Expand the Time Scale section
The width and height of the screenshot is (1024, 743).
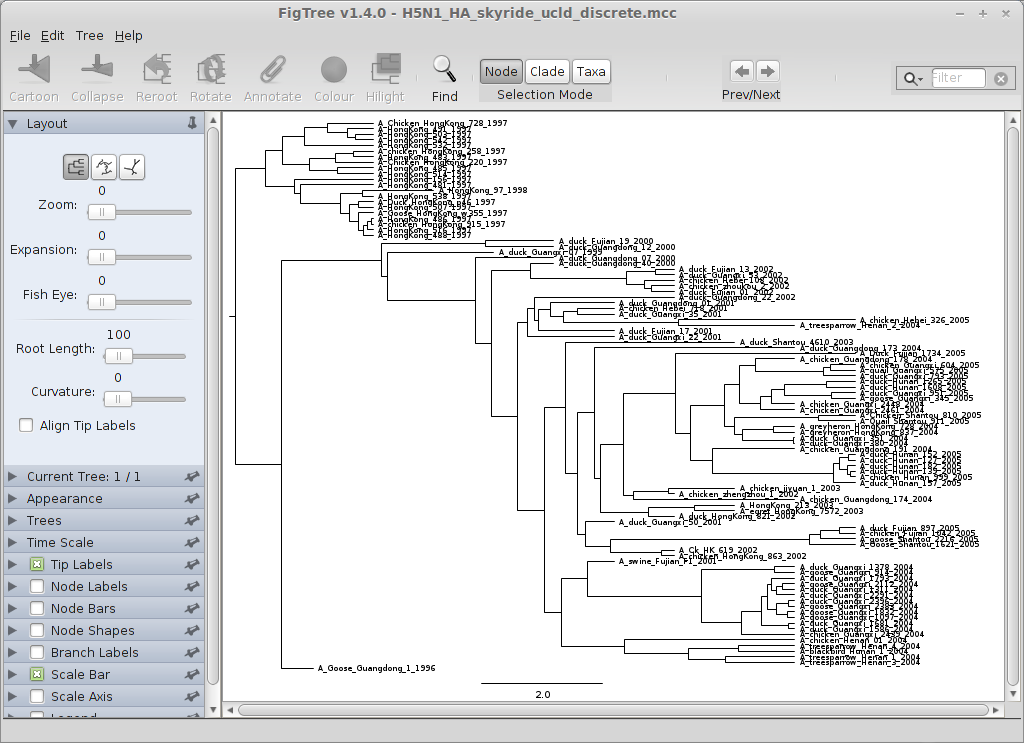(12, 543)
